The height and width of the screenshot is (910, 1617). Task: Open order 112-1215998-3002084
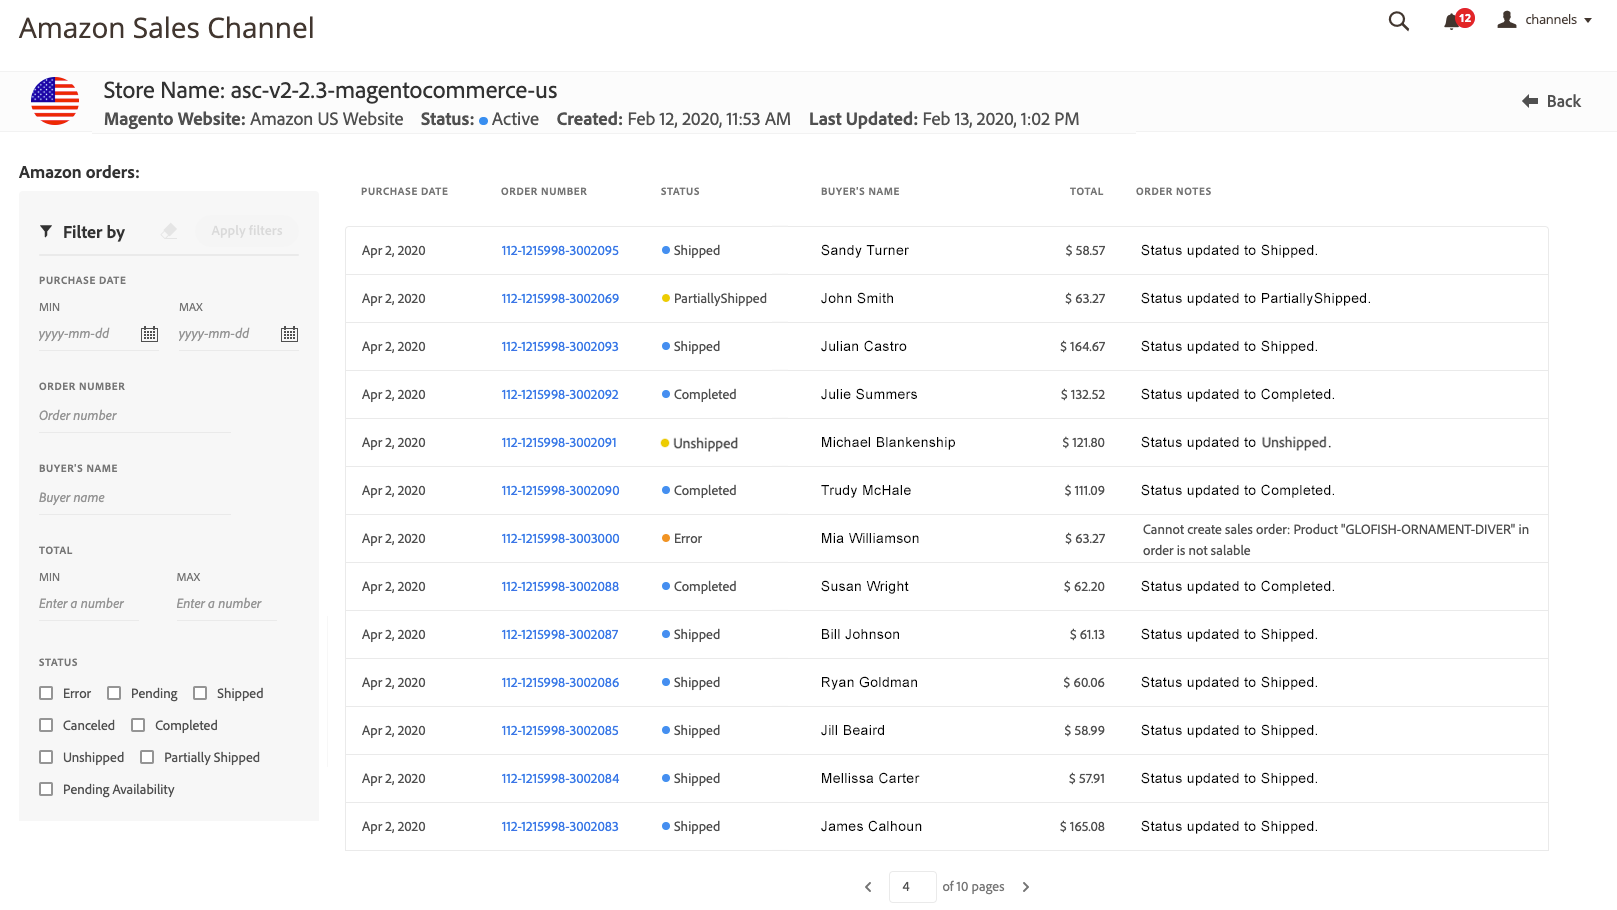coord(560,779)
